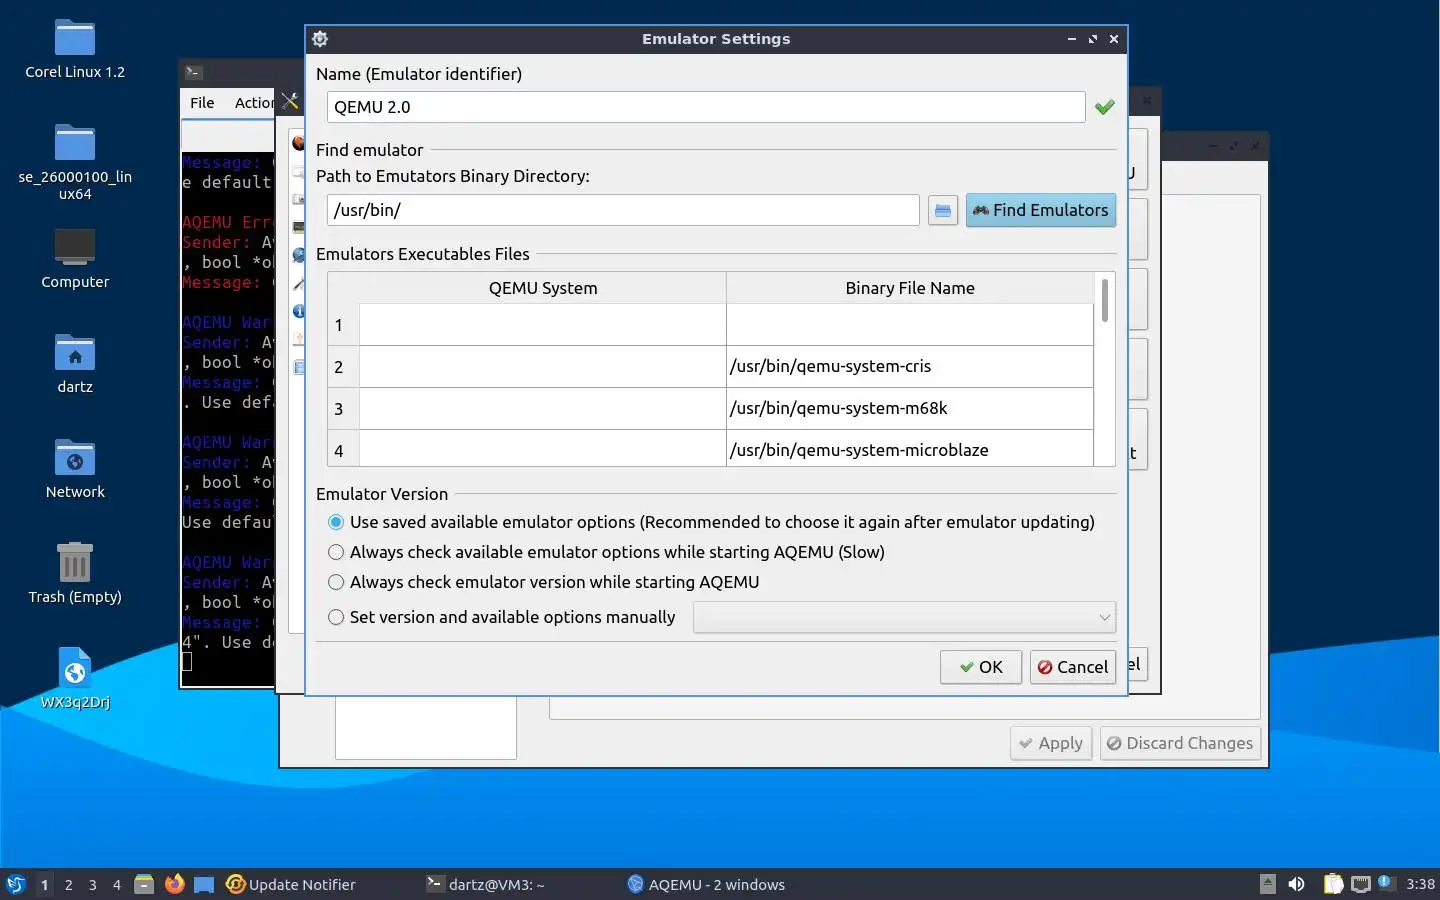Image resolution: width=1440 pixels, height=900 pixels.
Task: Click the /usr/bin/qemu-system-m68k cell
Action: [x=910, y=408]
